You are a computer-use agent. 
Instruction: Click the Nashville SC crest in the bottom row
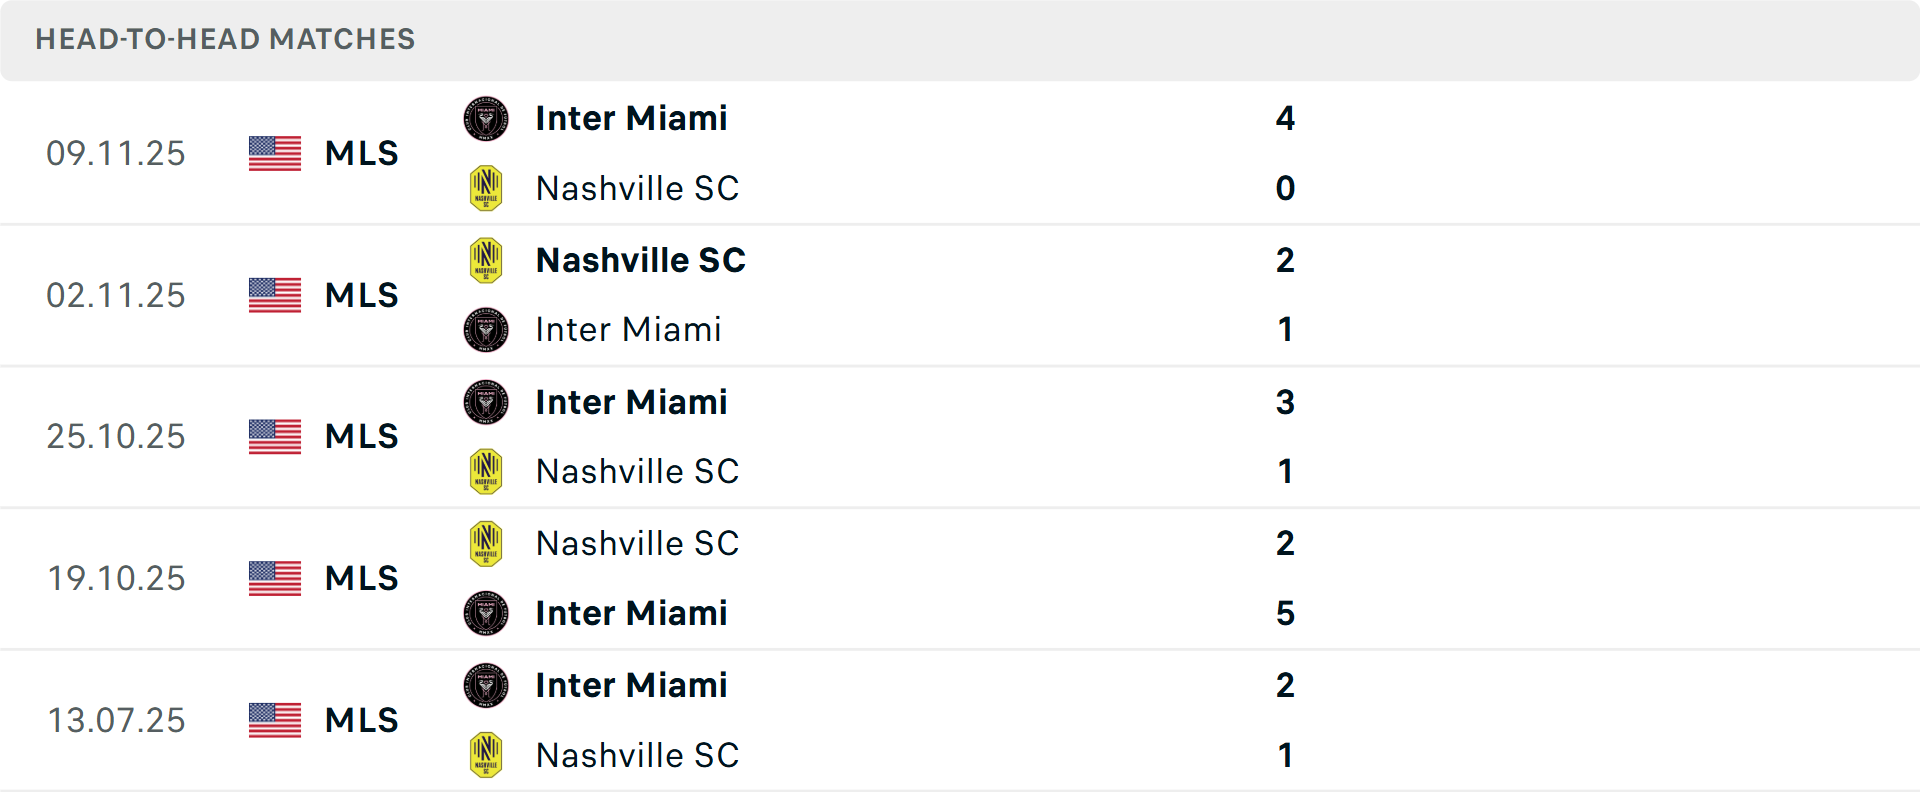[486, 755]
